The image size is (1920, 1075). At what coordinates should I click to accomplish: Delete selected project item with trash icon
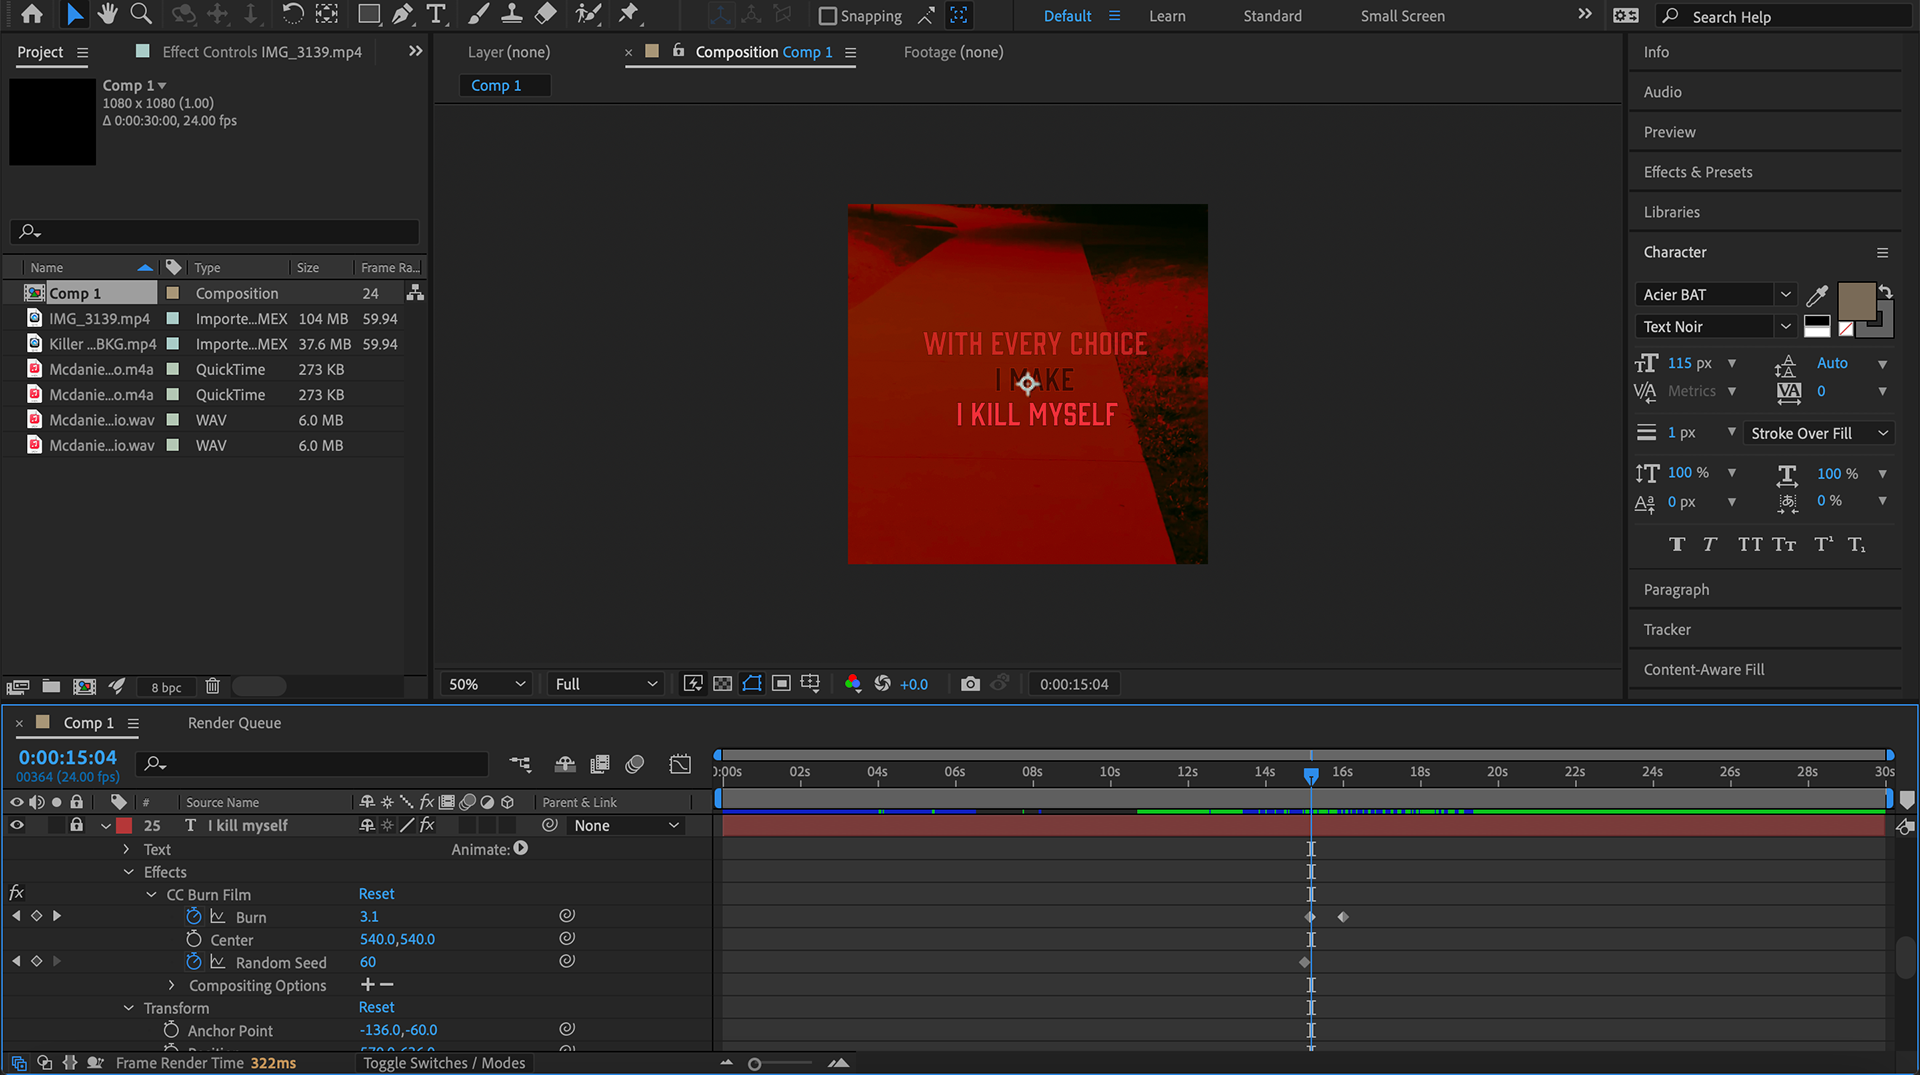click(212, 686)
